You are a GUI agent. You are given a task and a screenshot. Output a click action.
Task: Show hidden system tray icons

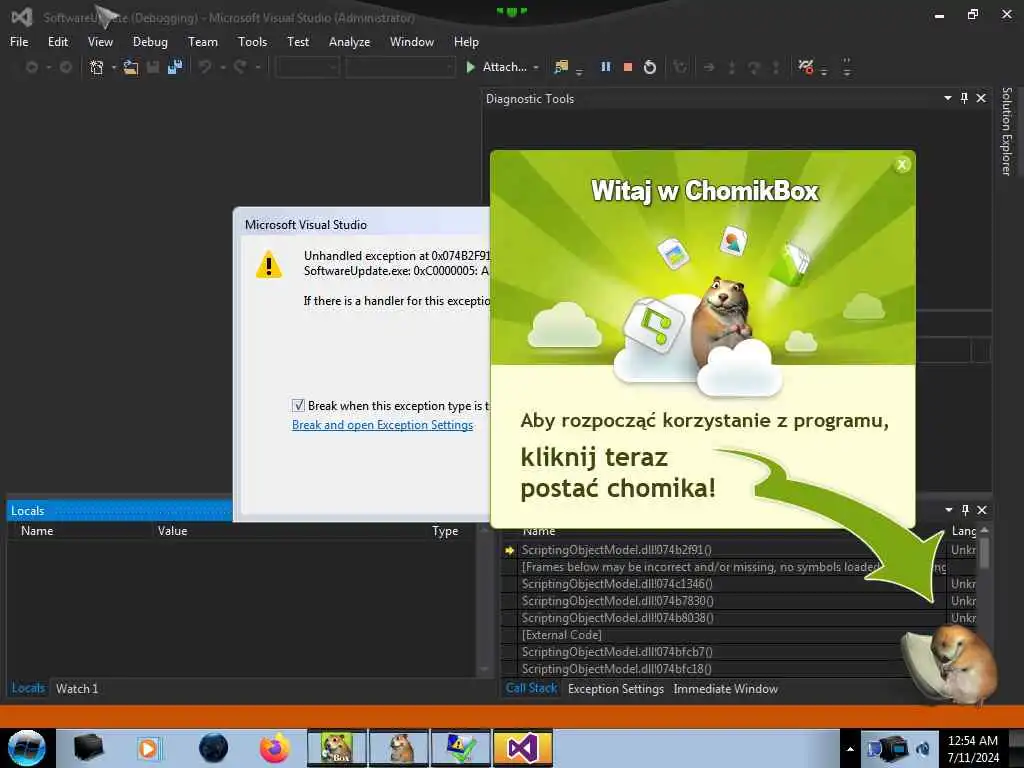click(850, 749)
